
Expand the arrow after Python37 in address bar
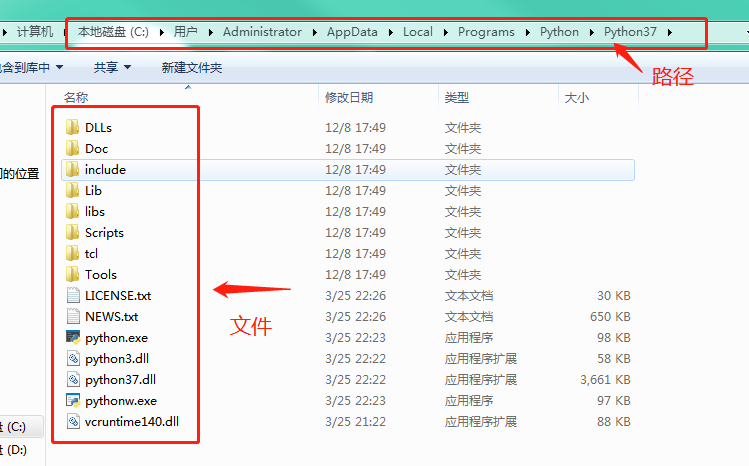pos(670,32)
